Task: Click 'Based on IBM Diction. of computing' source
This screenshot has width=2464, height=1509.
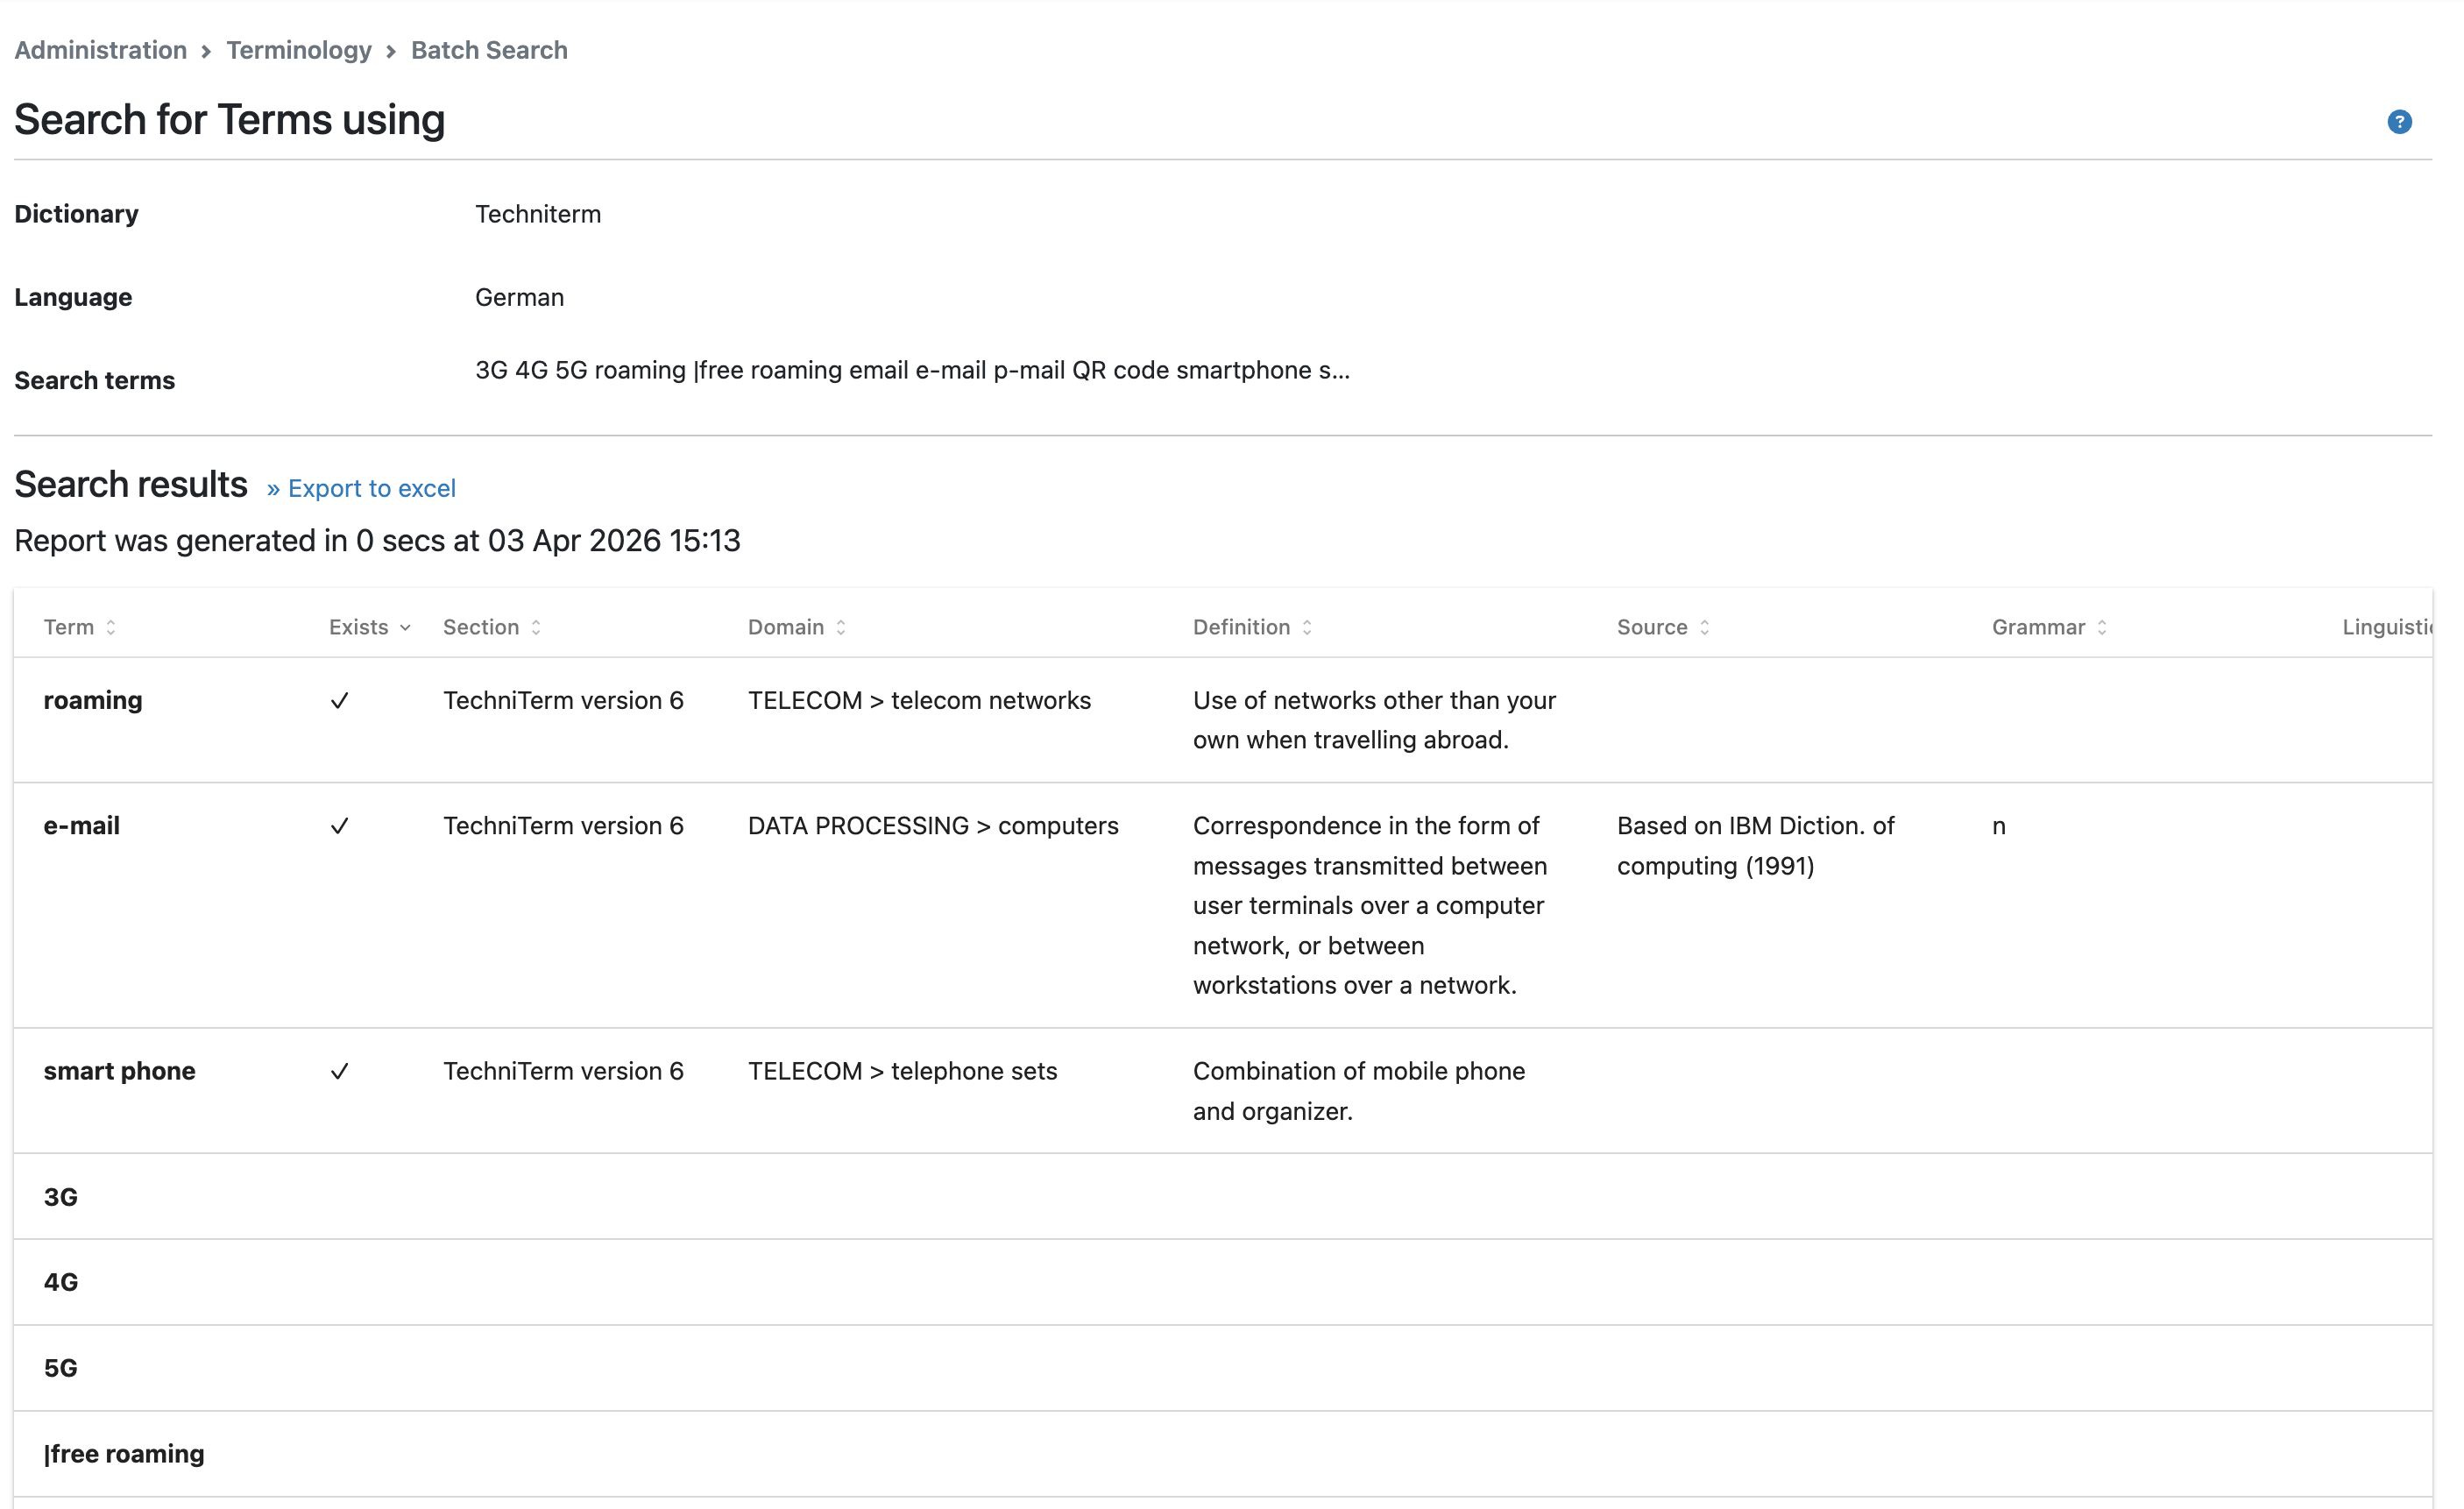Action: tap(1755, 845)
